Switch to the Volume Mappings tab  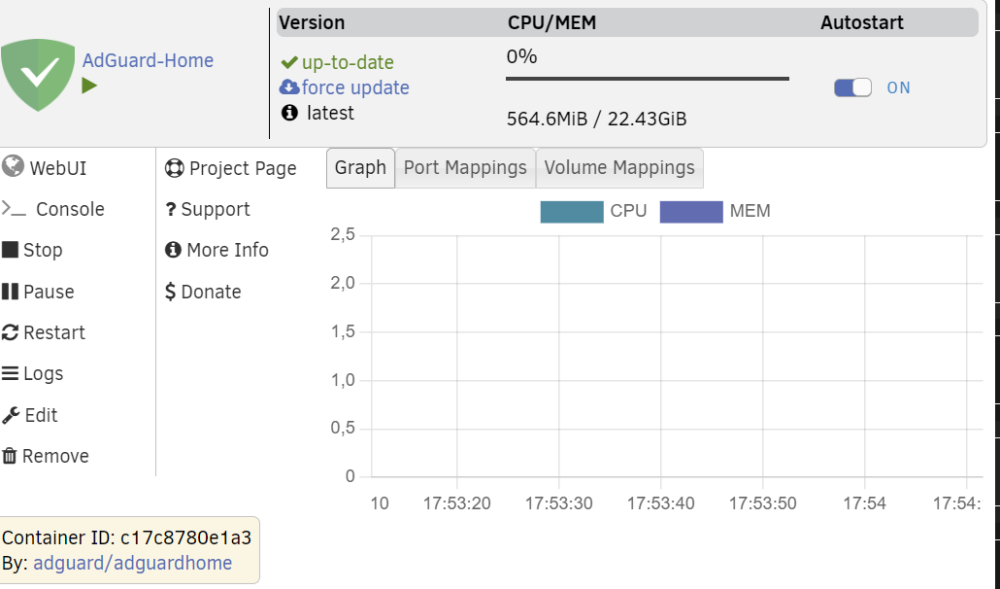pyautogui.click(x=619, y=168)
